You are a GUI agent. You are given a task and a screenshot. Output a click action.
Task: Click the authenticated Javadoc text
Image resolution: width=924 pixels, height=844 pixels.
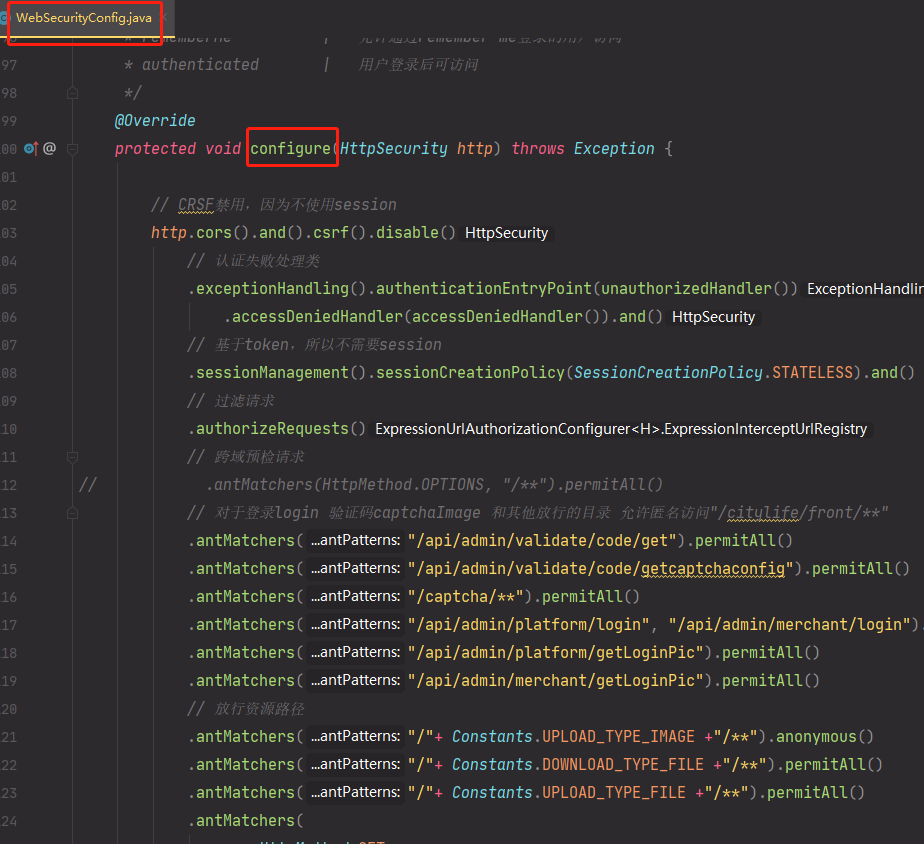200,65
